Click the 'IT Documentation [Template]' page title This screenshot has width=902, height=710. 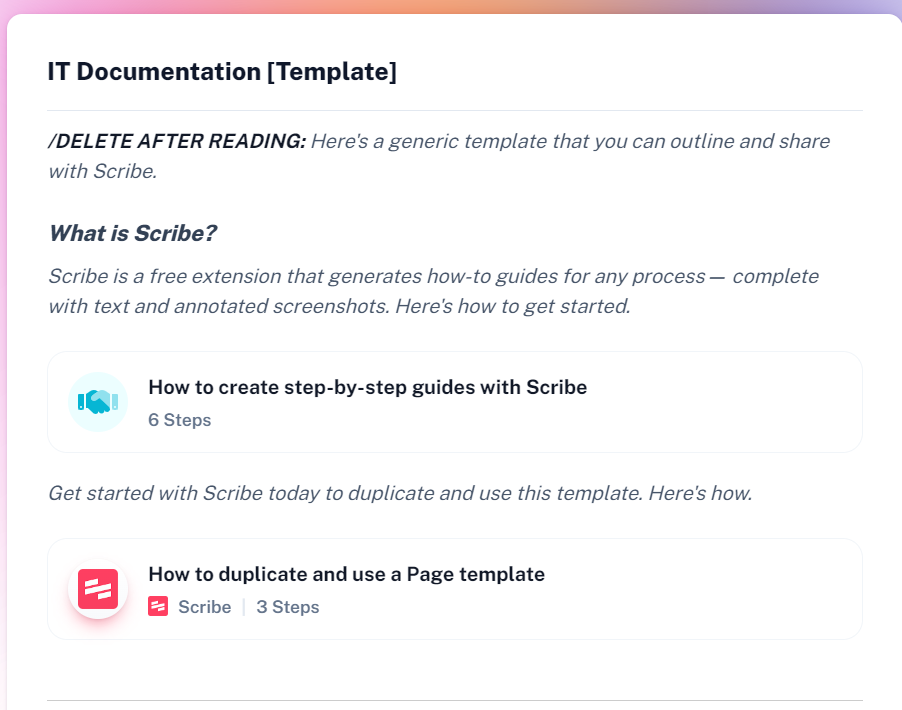point(222,72)
